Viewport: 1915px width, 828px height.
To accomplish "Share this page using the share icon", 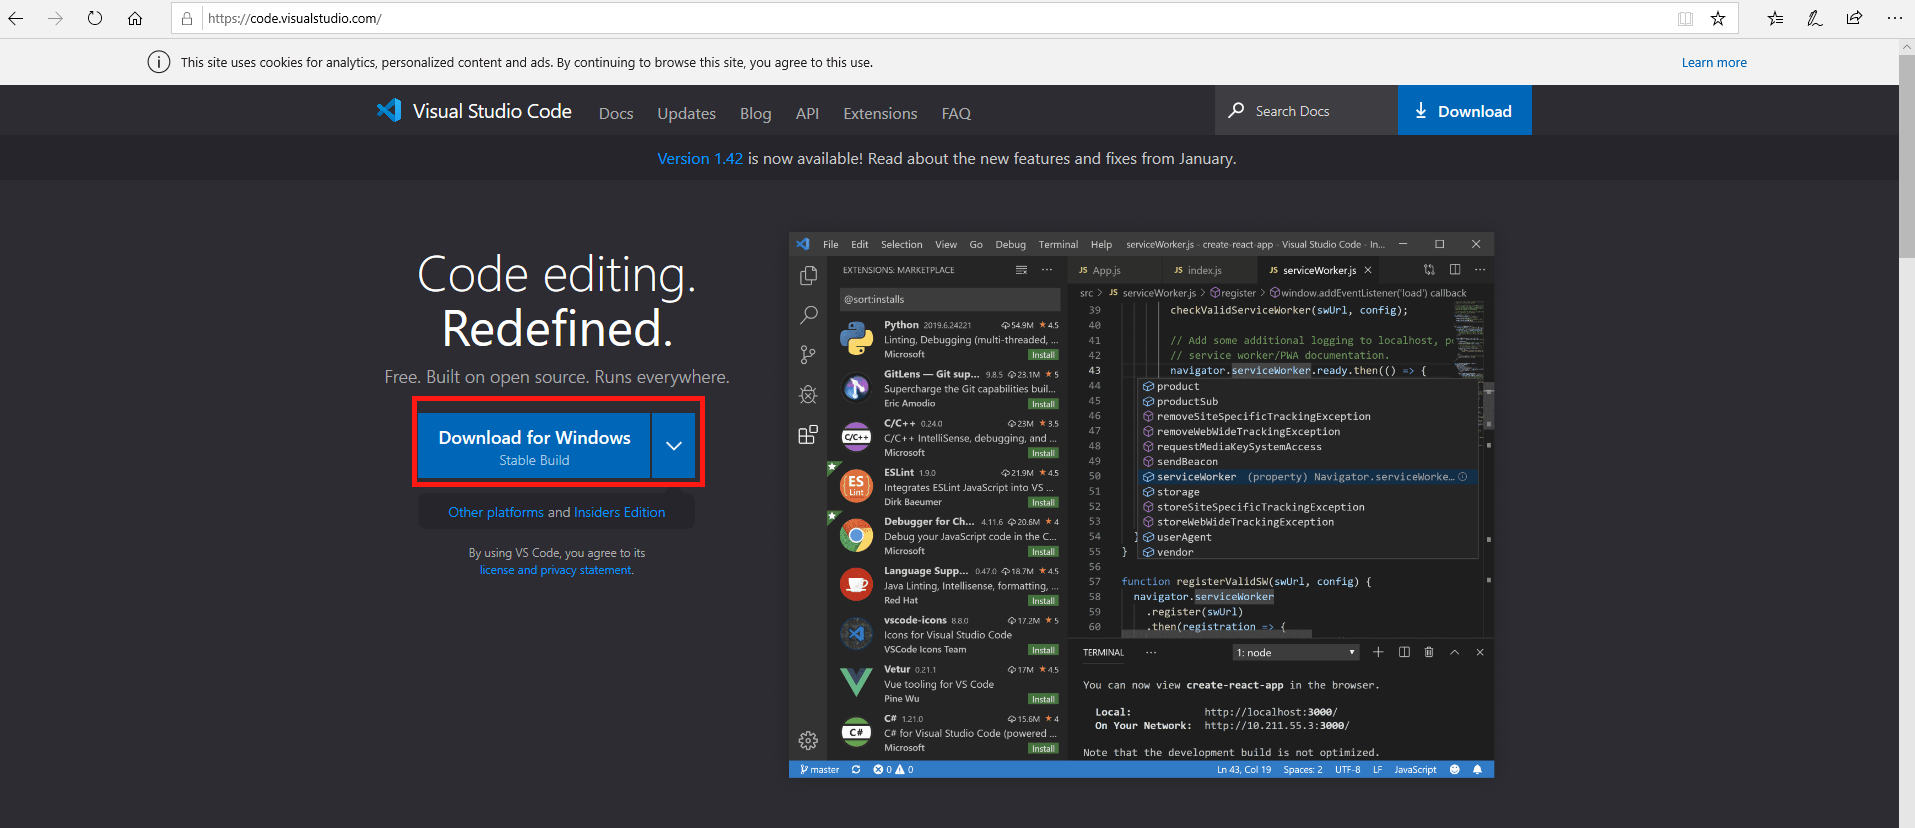I will [x=1854, y=18].
